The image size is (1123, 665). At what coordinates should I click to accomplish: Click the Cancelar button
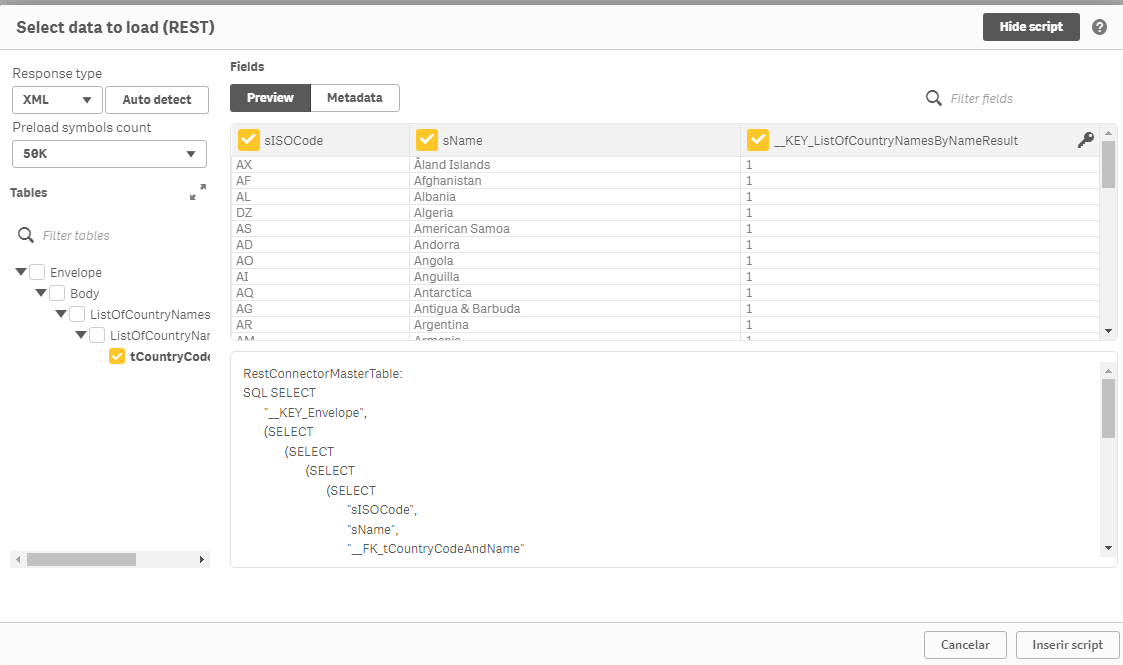click(965, 645)
